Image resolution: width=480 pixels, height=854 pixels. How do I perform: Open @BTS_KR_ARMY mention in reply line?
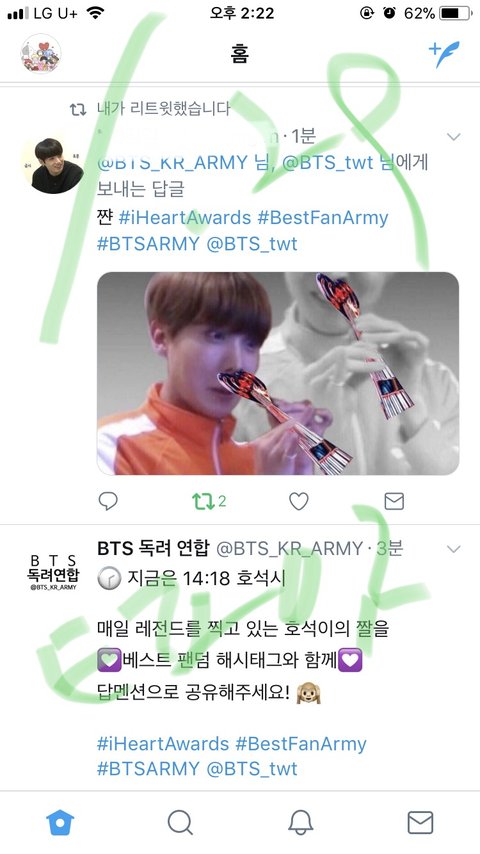(x=172, y=162)
